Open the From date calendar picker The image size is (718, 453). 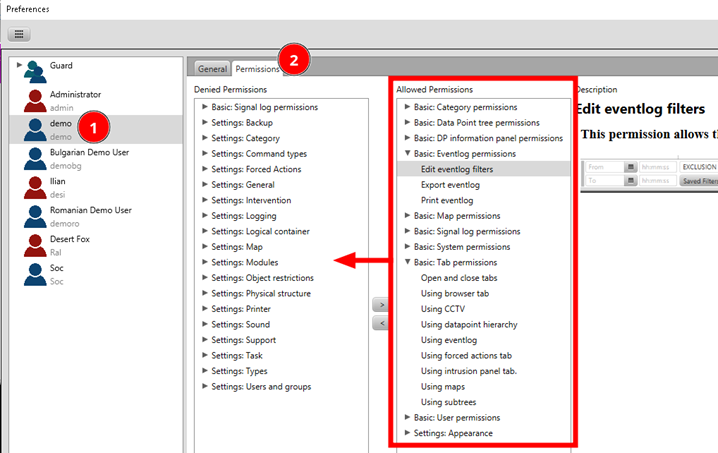(631, 167)
